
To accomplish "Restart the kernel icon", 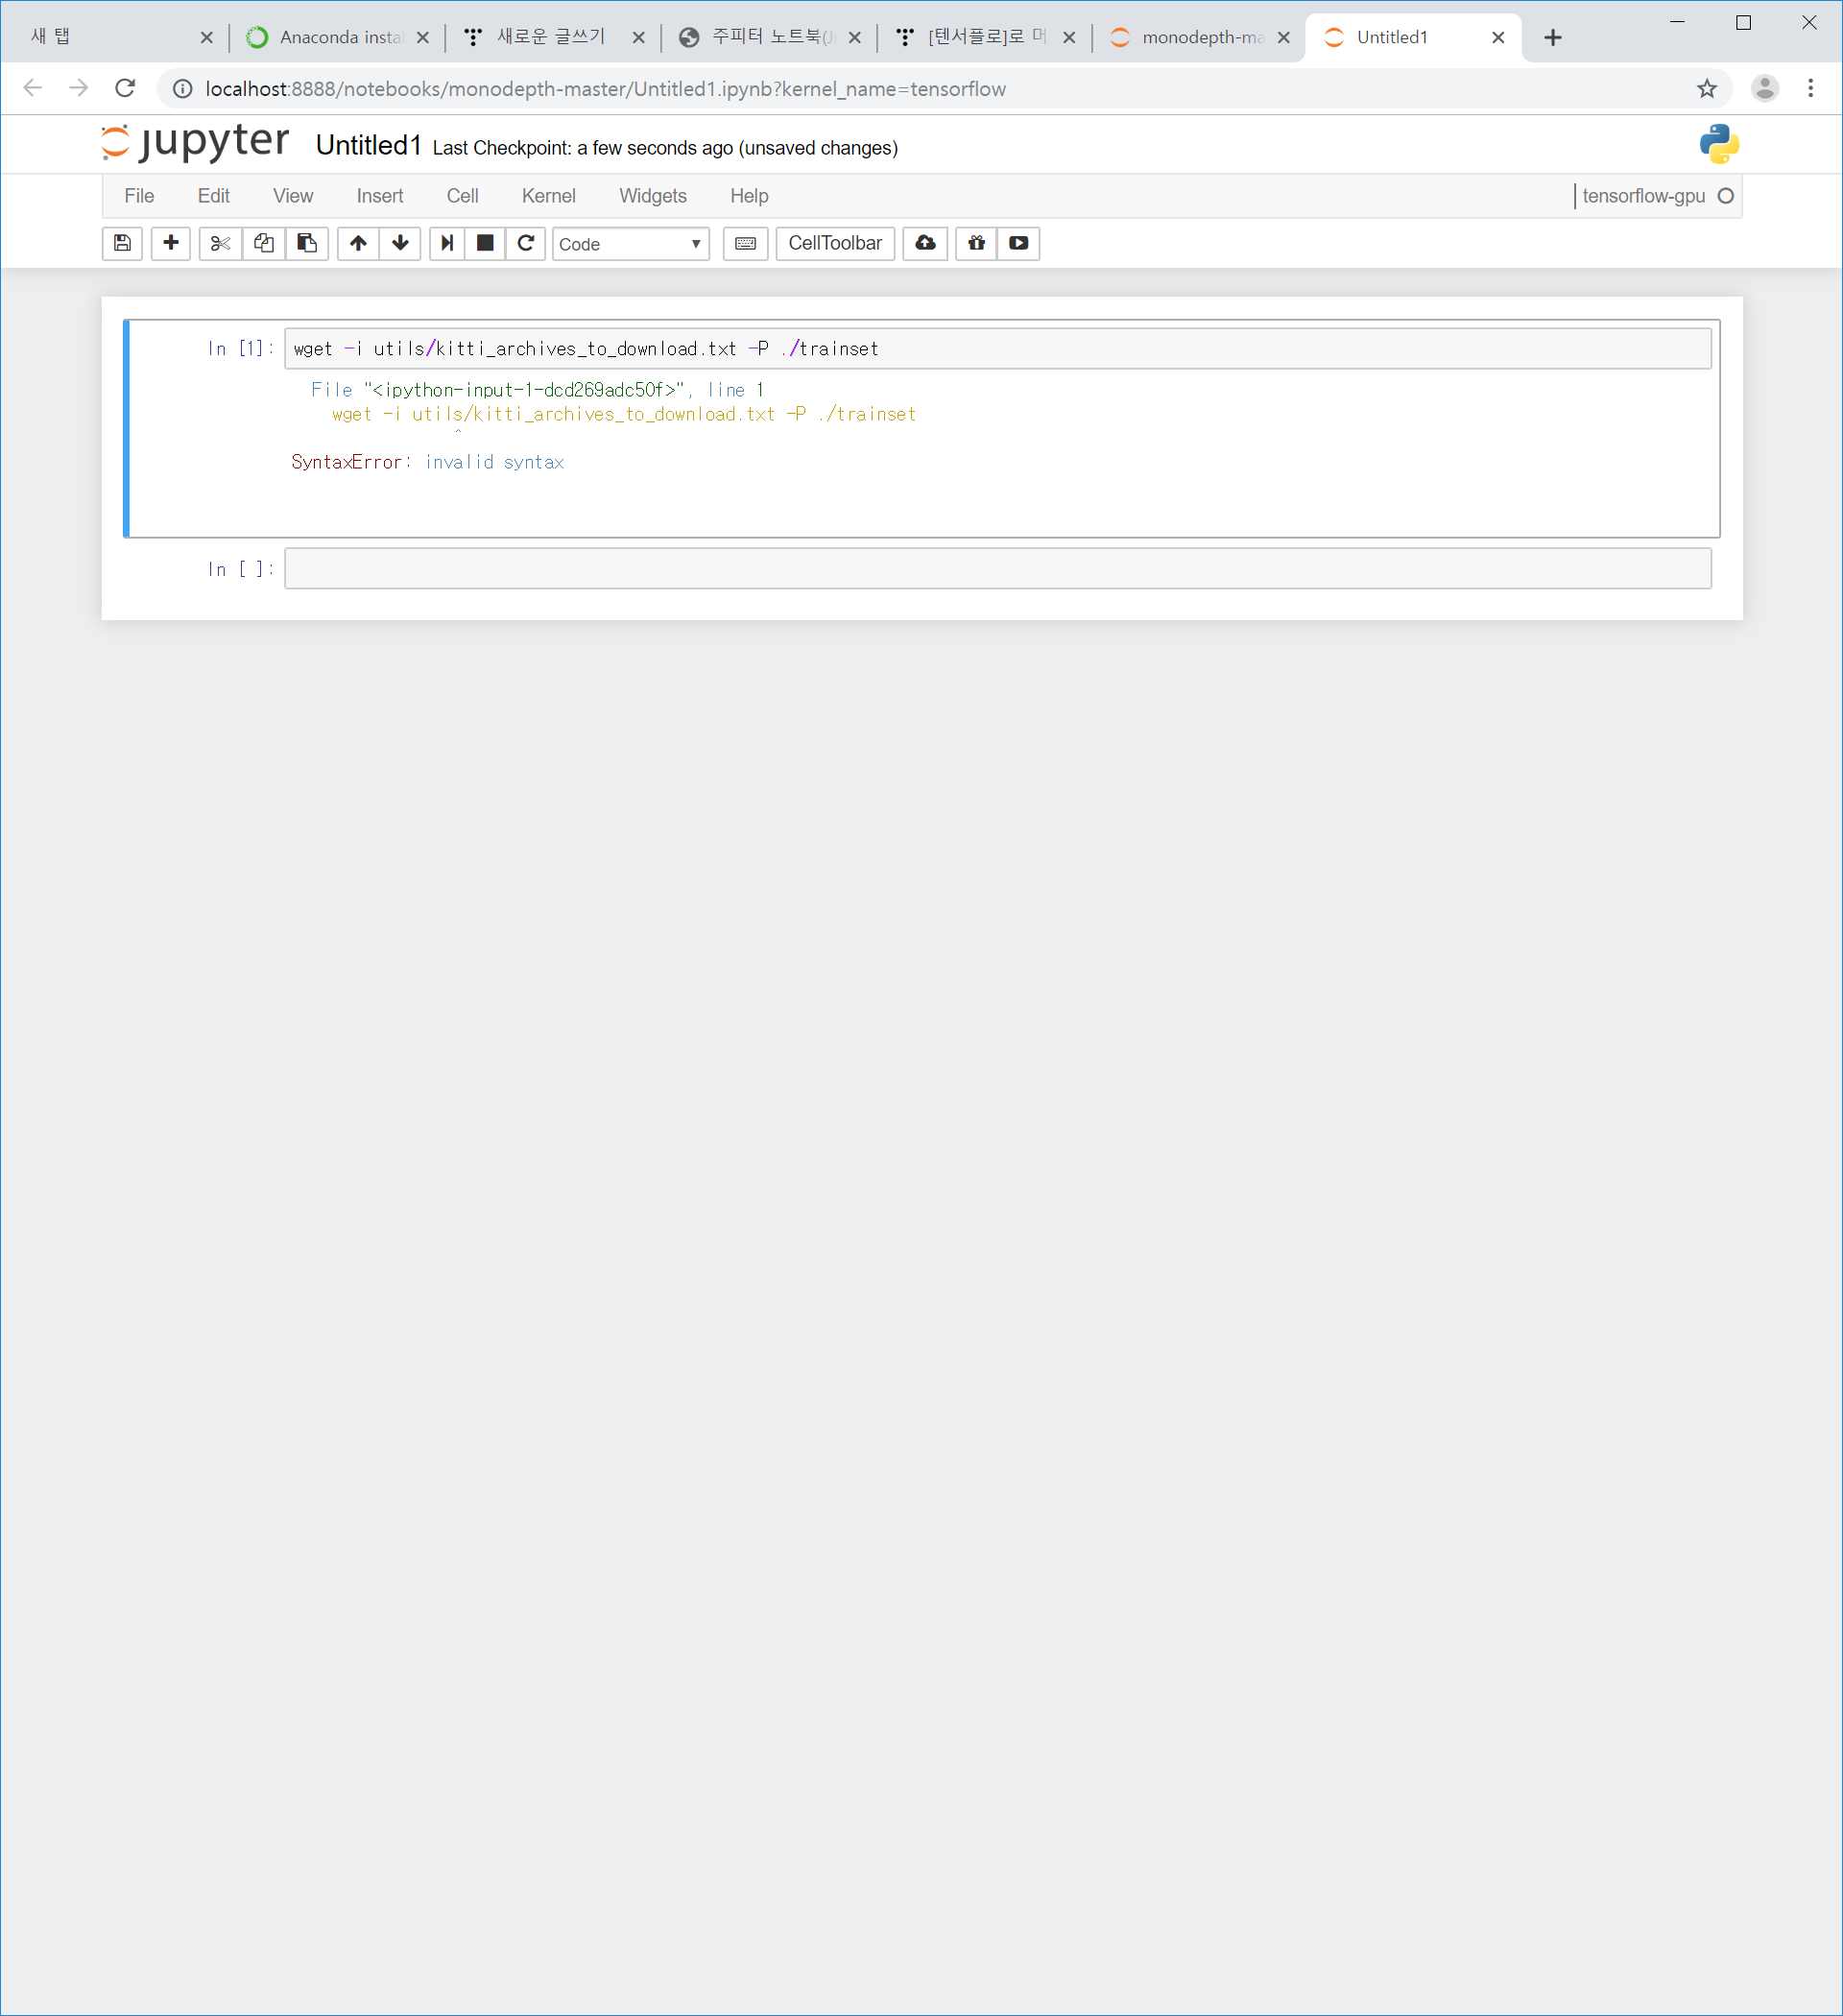I will point(526,243).
